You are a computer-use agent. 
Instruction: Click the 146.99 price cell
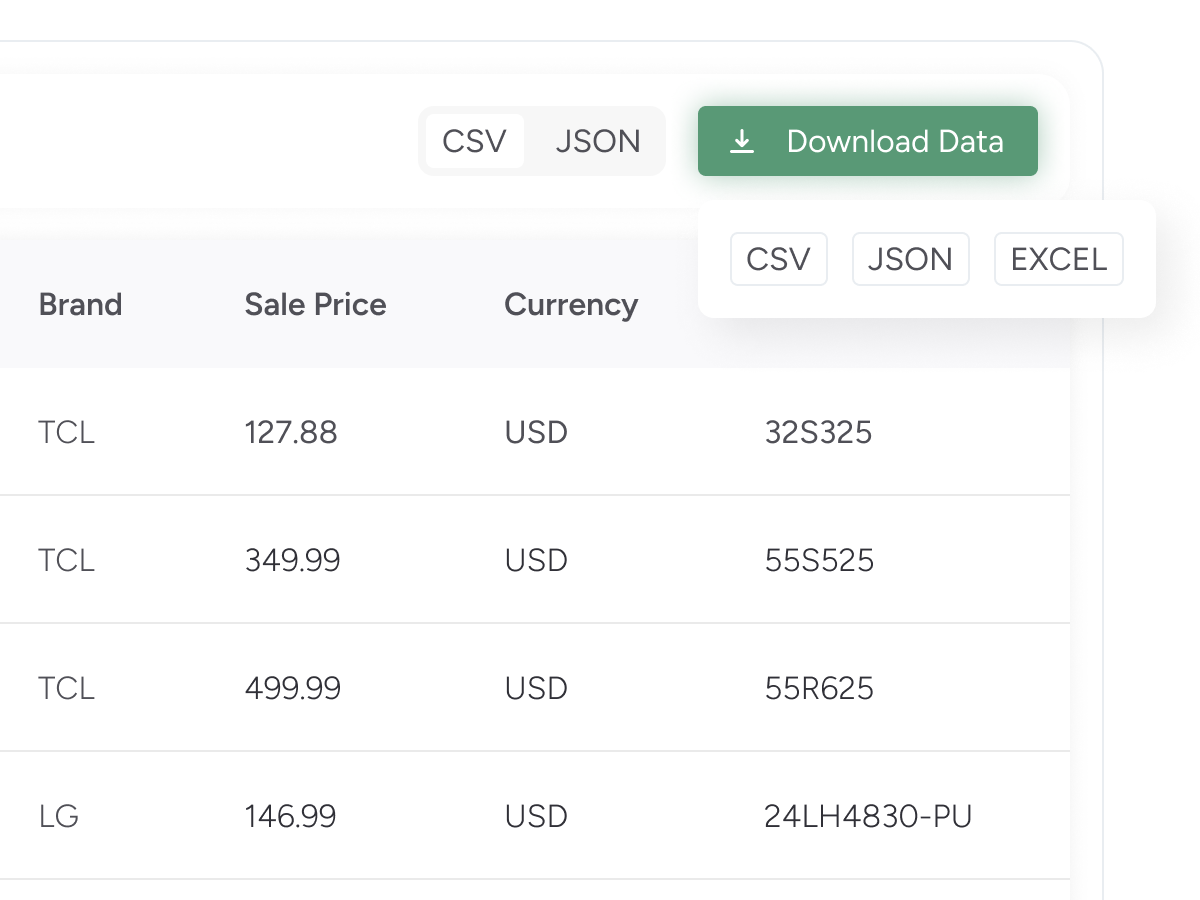tap(290, 816)
